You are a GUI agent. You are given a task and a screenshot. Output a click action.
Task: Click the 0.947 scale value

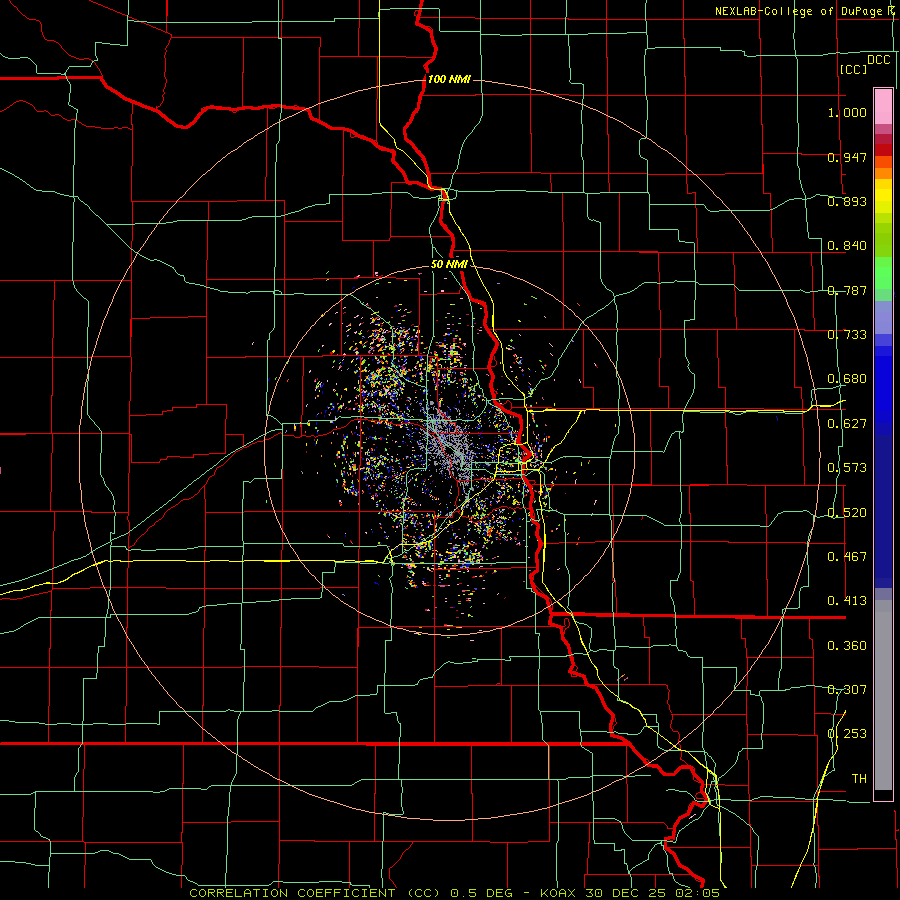coord(847,157)
